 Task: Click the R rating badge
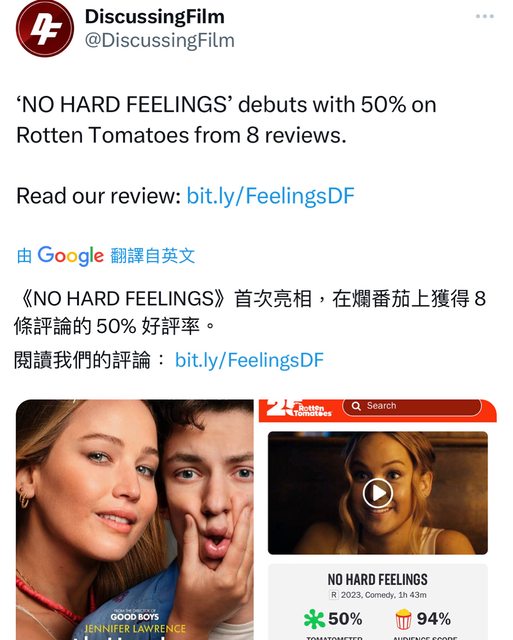334,595
